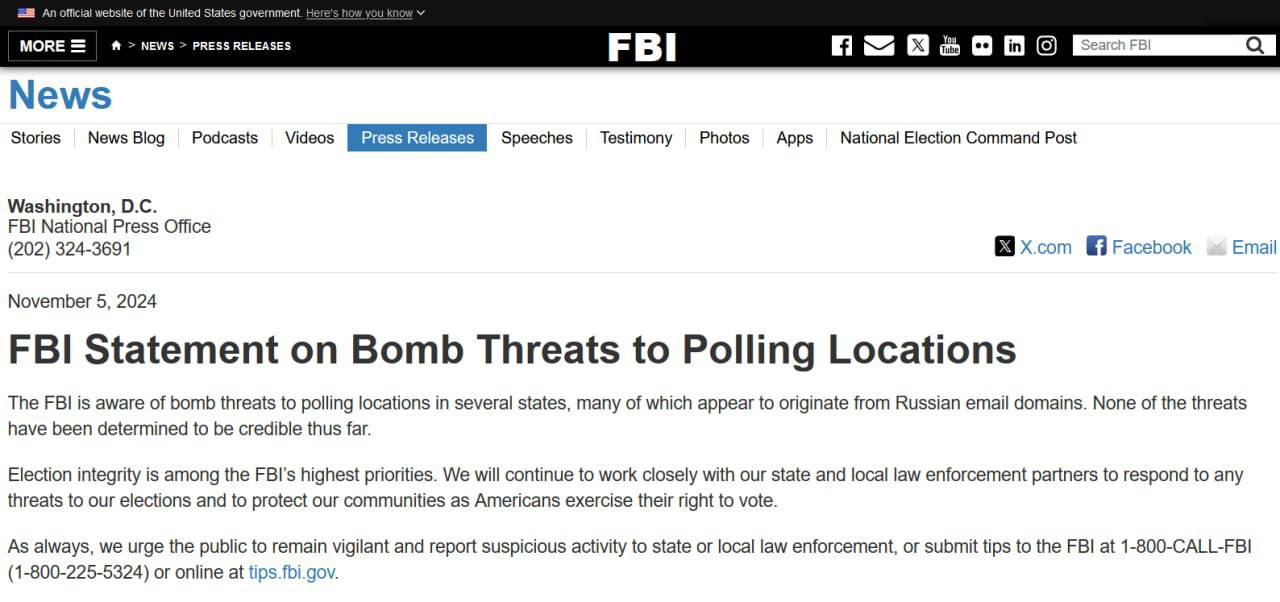Click the tips.fbi.gov link
Screen dimensions: 1280x602
coord(292,573)
